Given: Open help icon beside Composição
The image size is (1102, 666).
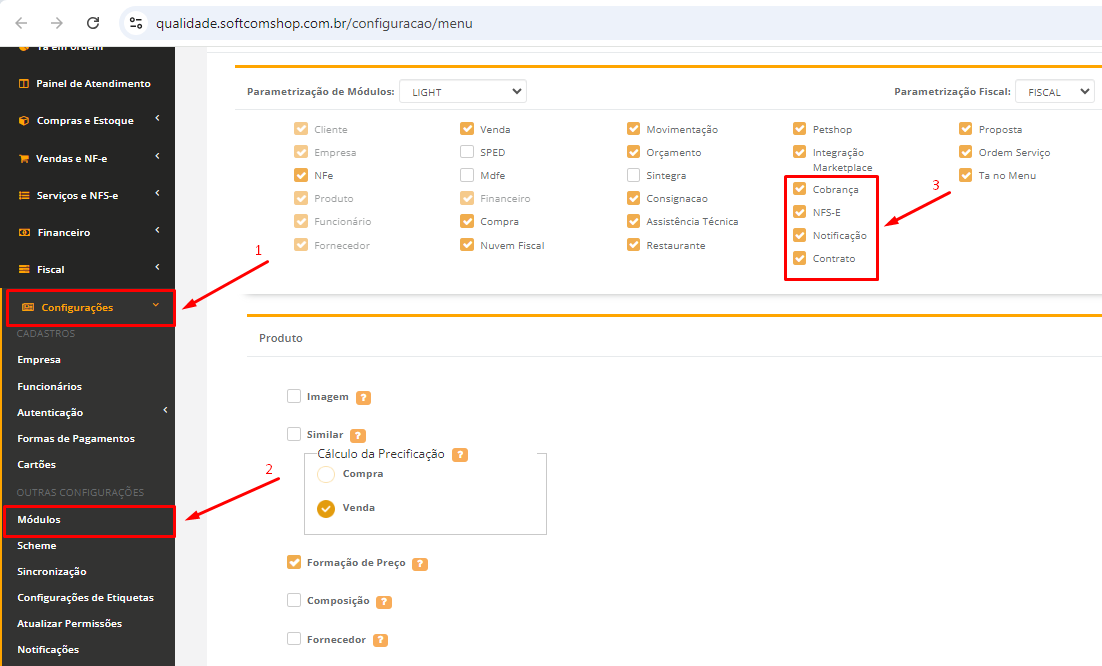Looking at the screenshot, I should (x=384, y=602).
